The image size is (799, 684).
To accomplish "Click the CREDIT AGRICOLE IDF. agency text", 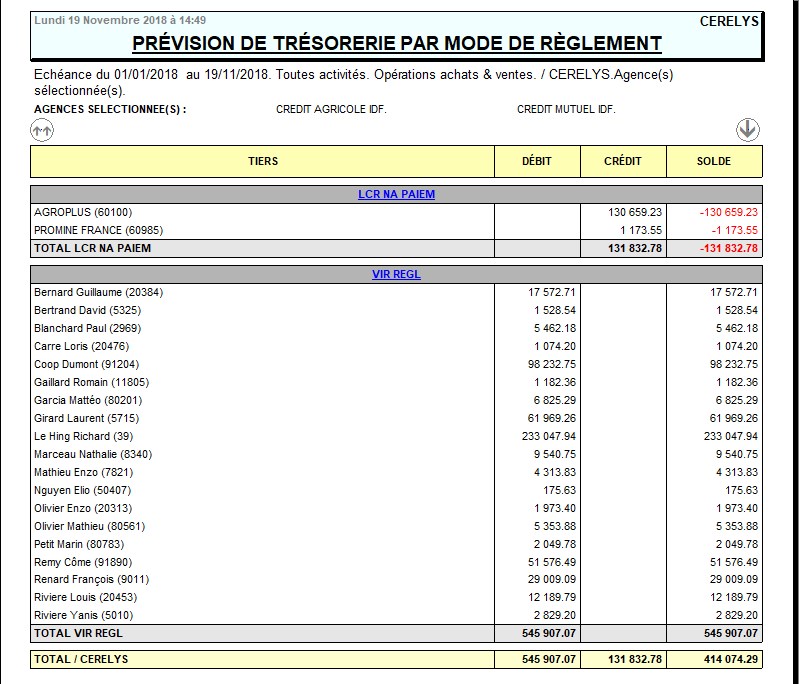I will pos(331,110).
